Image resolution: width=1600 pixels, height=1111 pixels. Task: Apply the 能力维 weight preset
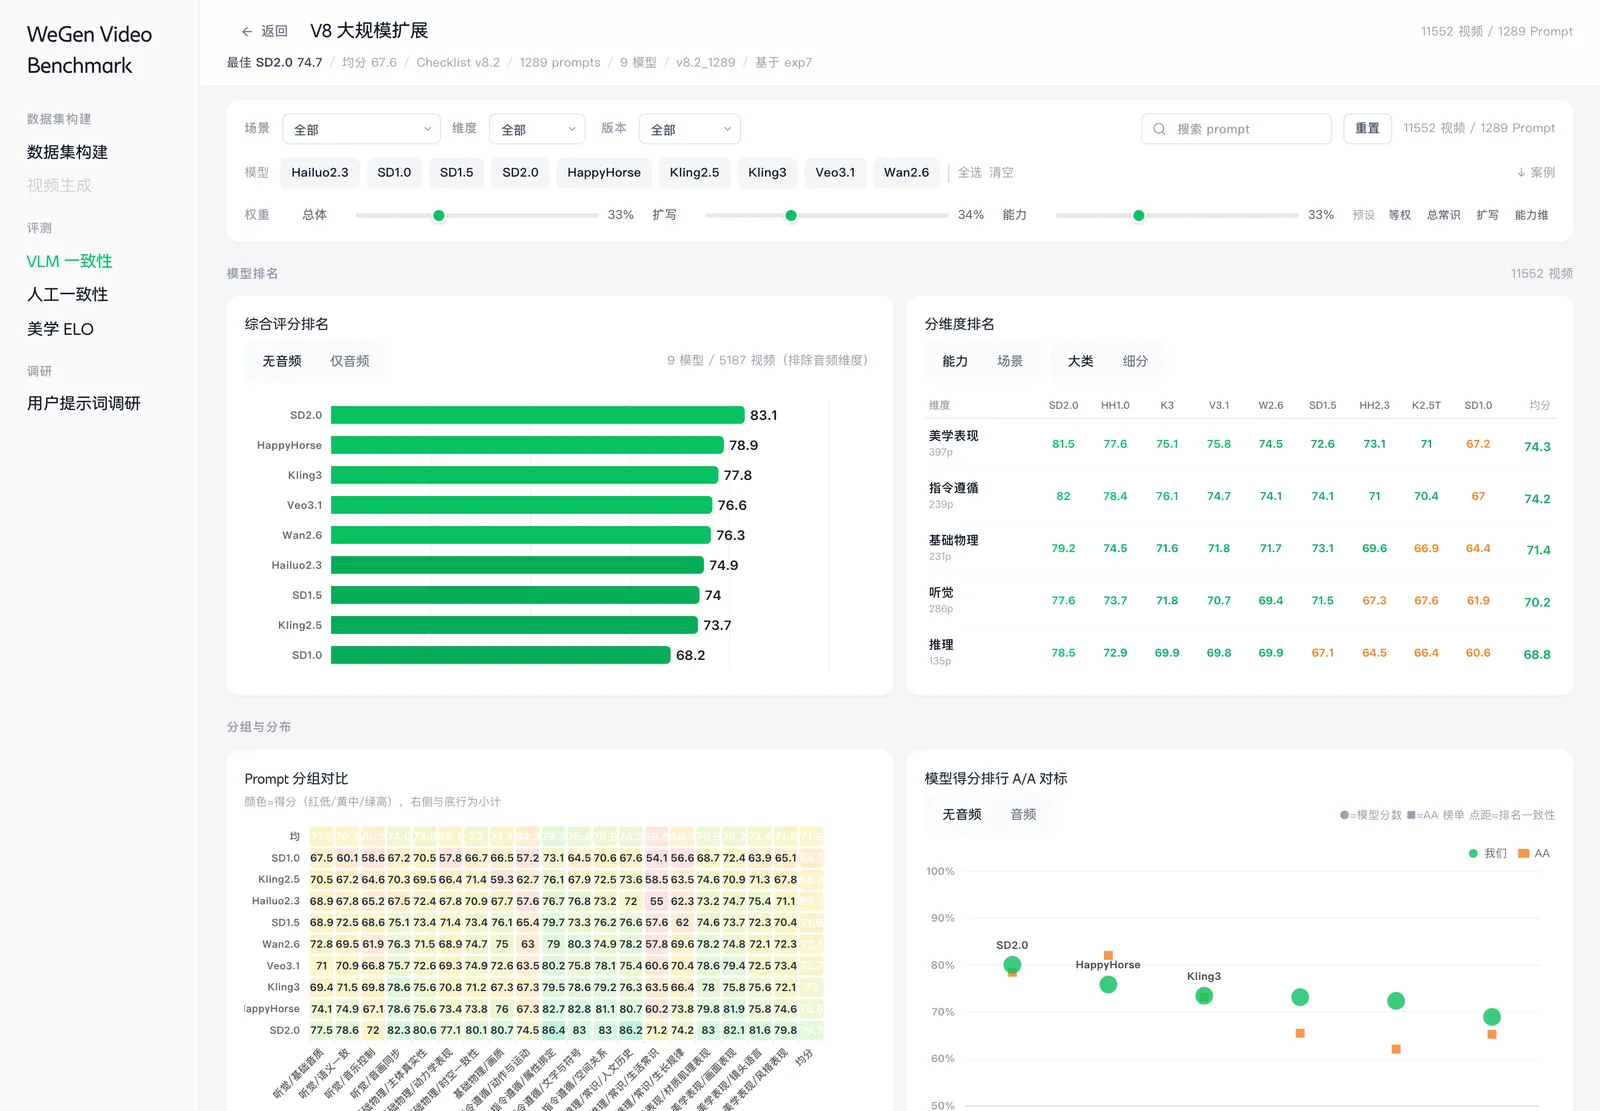(x=1531, y=215)
